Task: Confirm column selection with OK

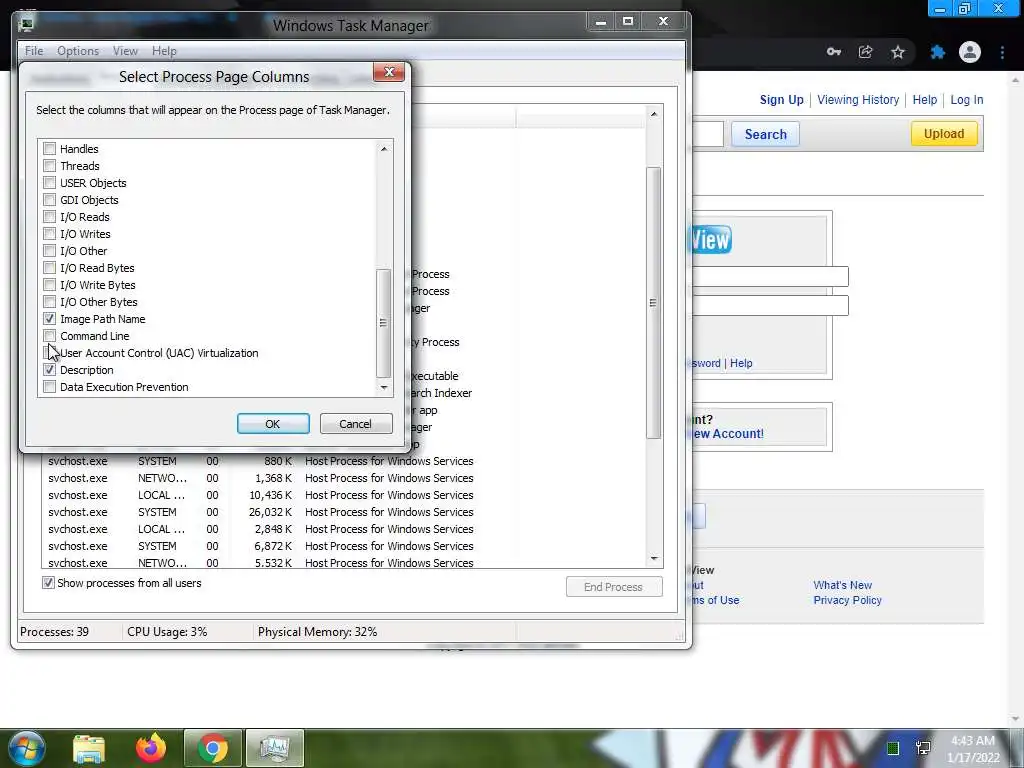Action: (x=273, y=424)
